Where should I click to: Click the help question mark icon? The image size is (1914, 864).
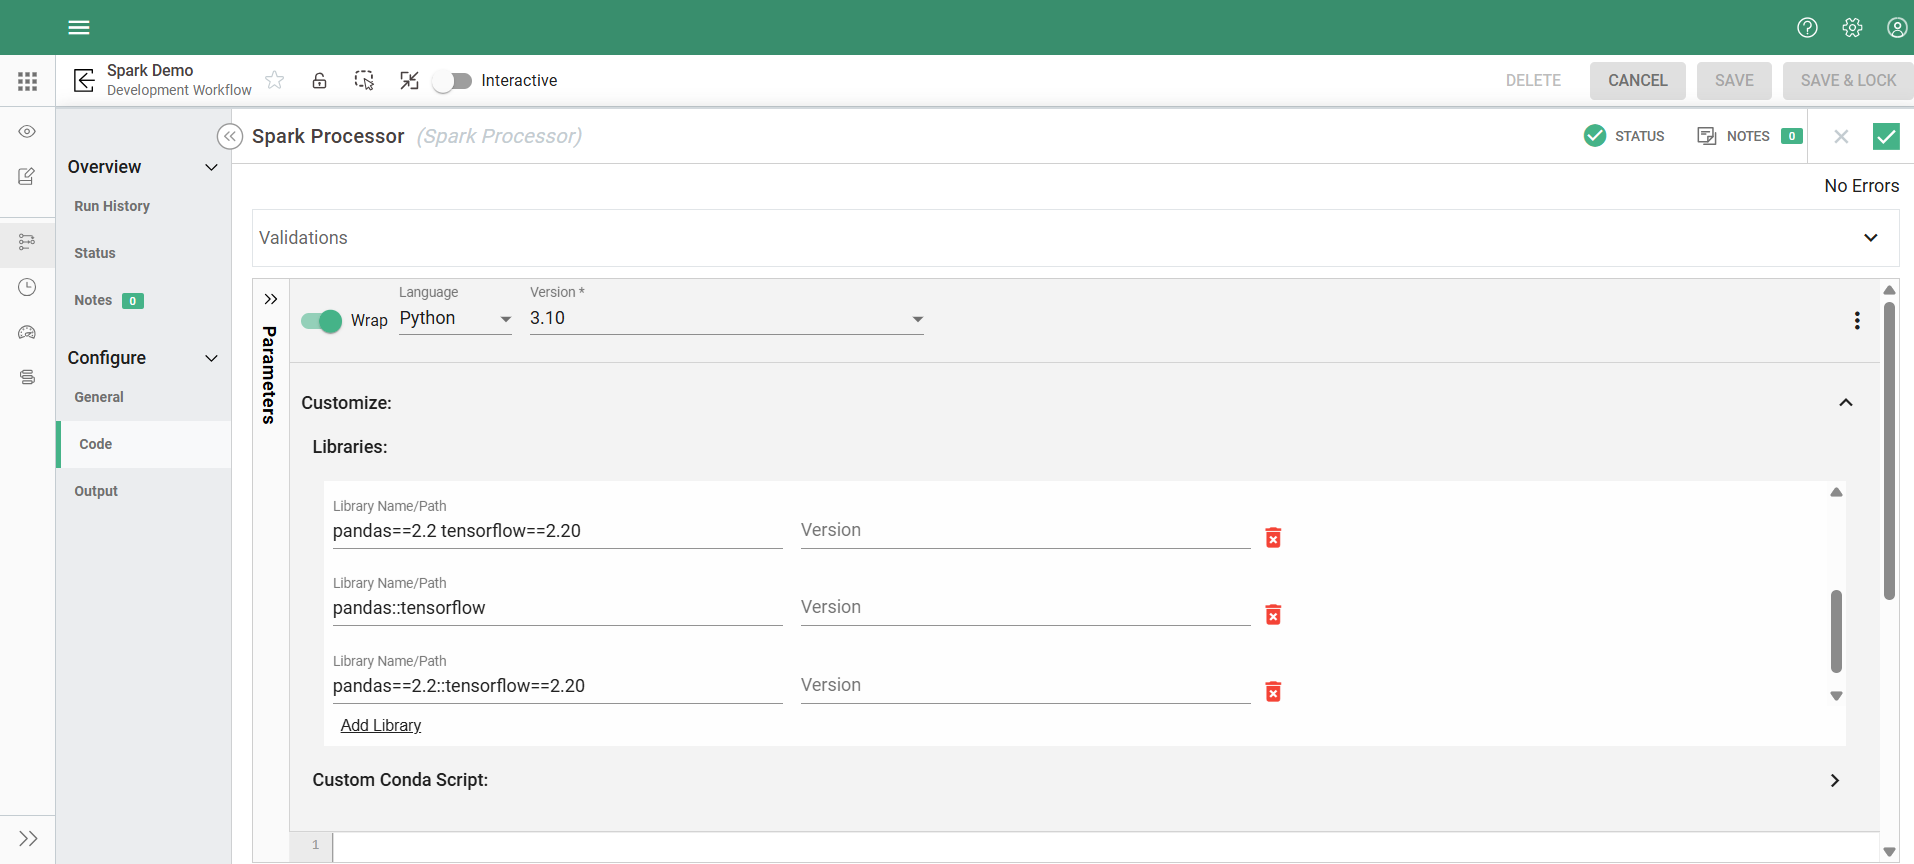pos(1807,27)
